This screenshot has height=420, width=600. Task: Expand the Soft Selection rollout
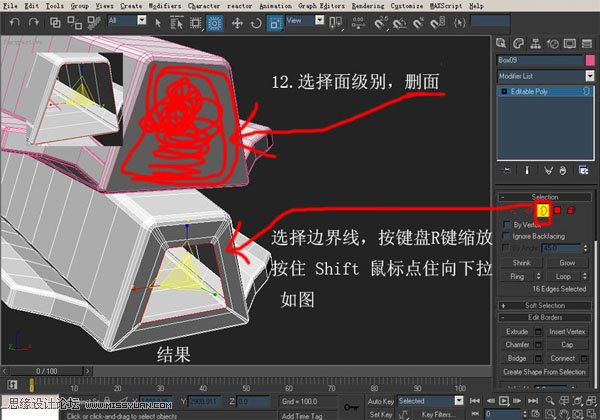(x=545, y=305)
